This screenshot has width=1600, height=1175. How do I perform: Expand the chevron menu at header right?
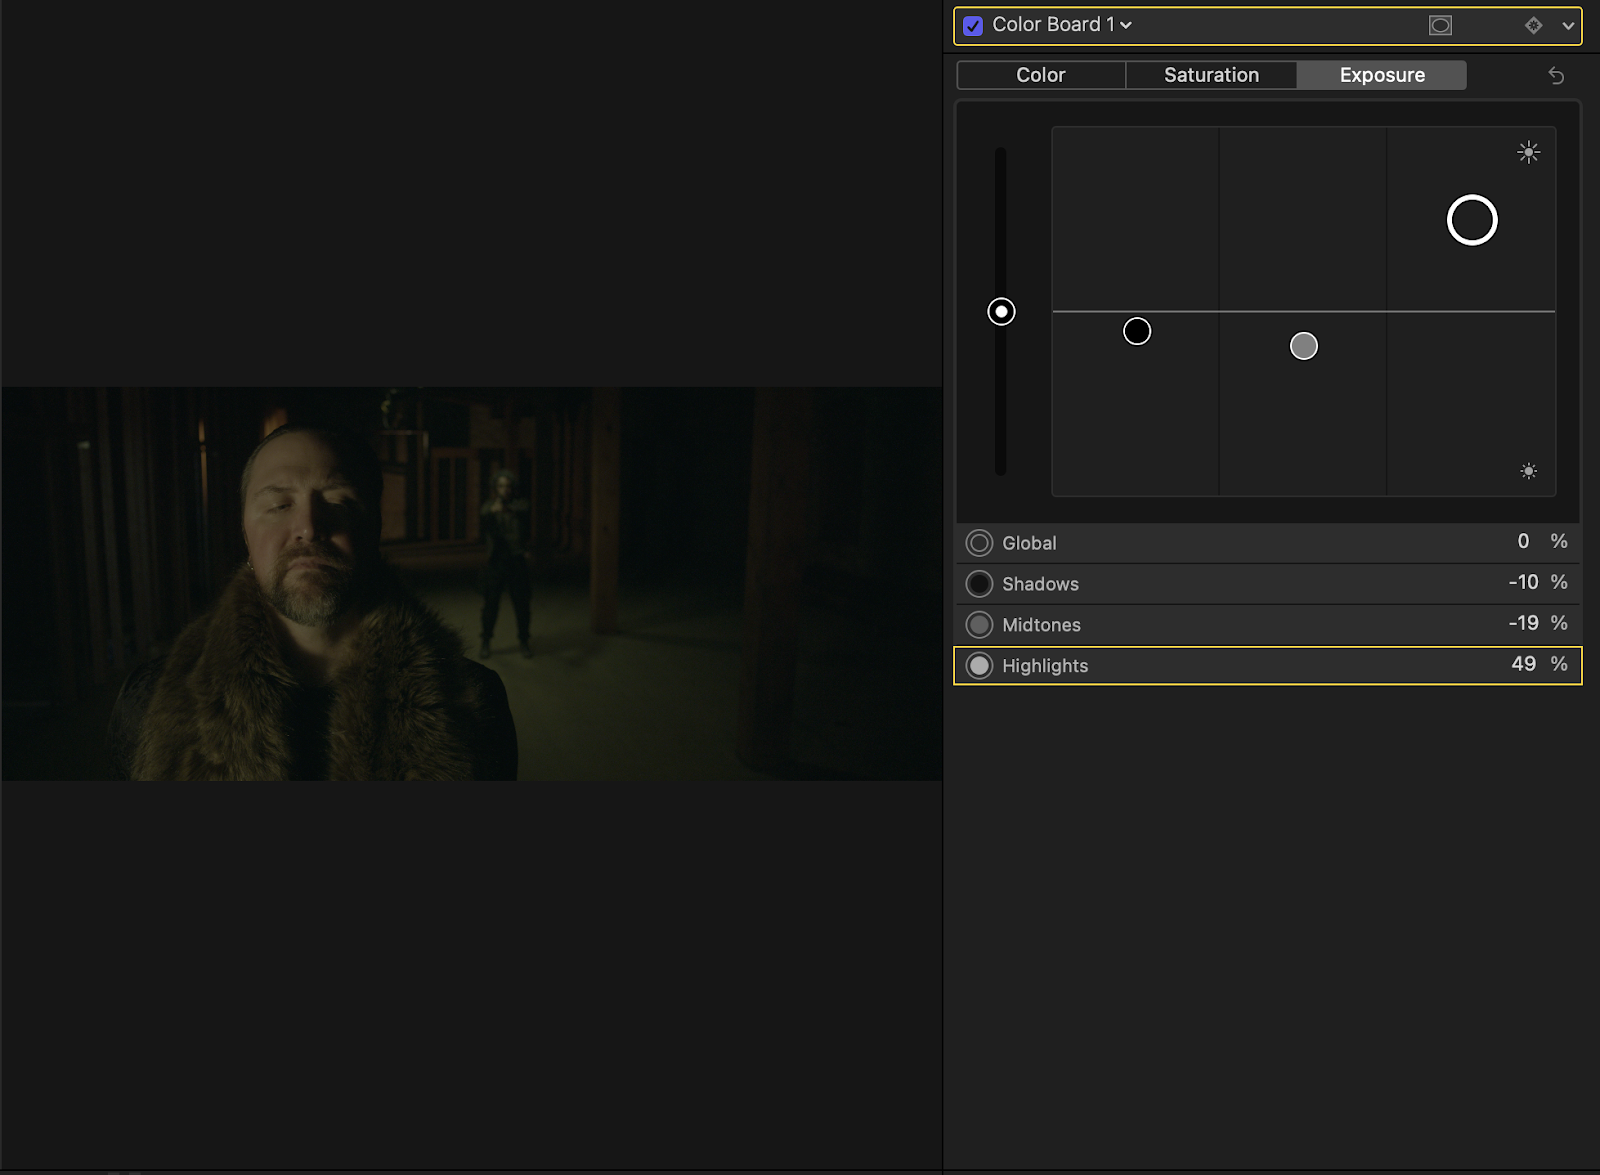1567,26
